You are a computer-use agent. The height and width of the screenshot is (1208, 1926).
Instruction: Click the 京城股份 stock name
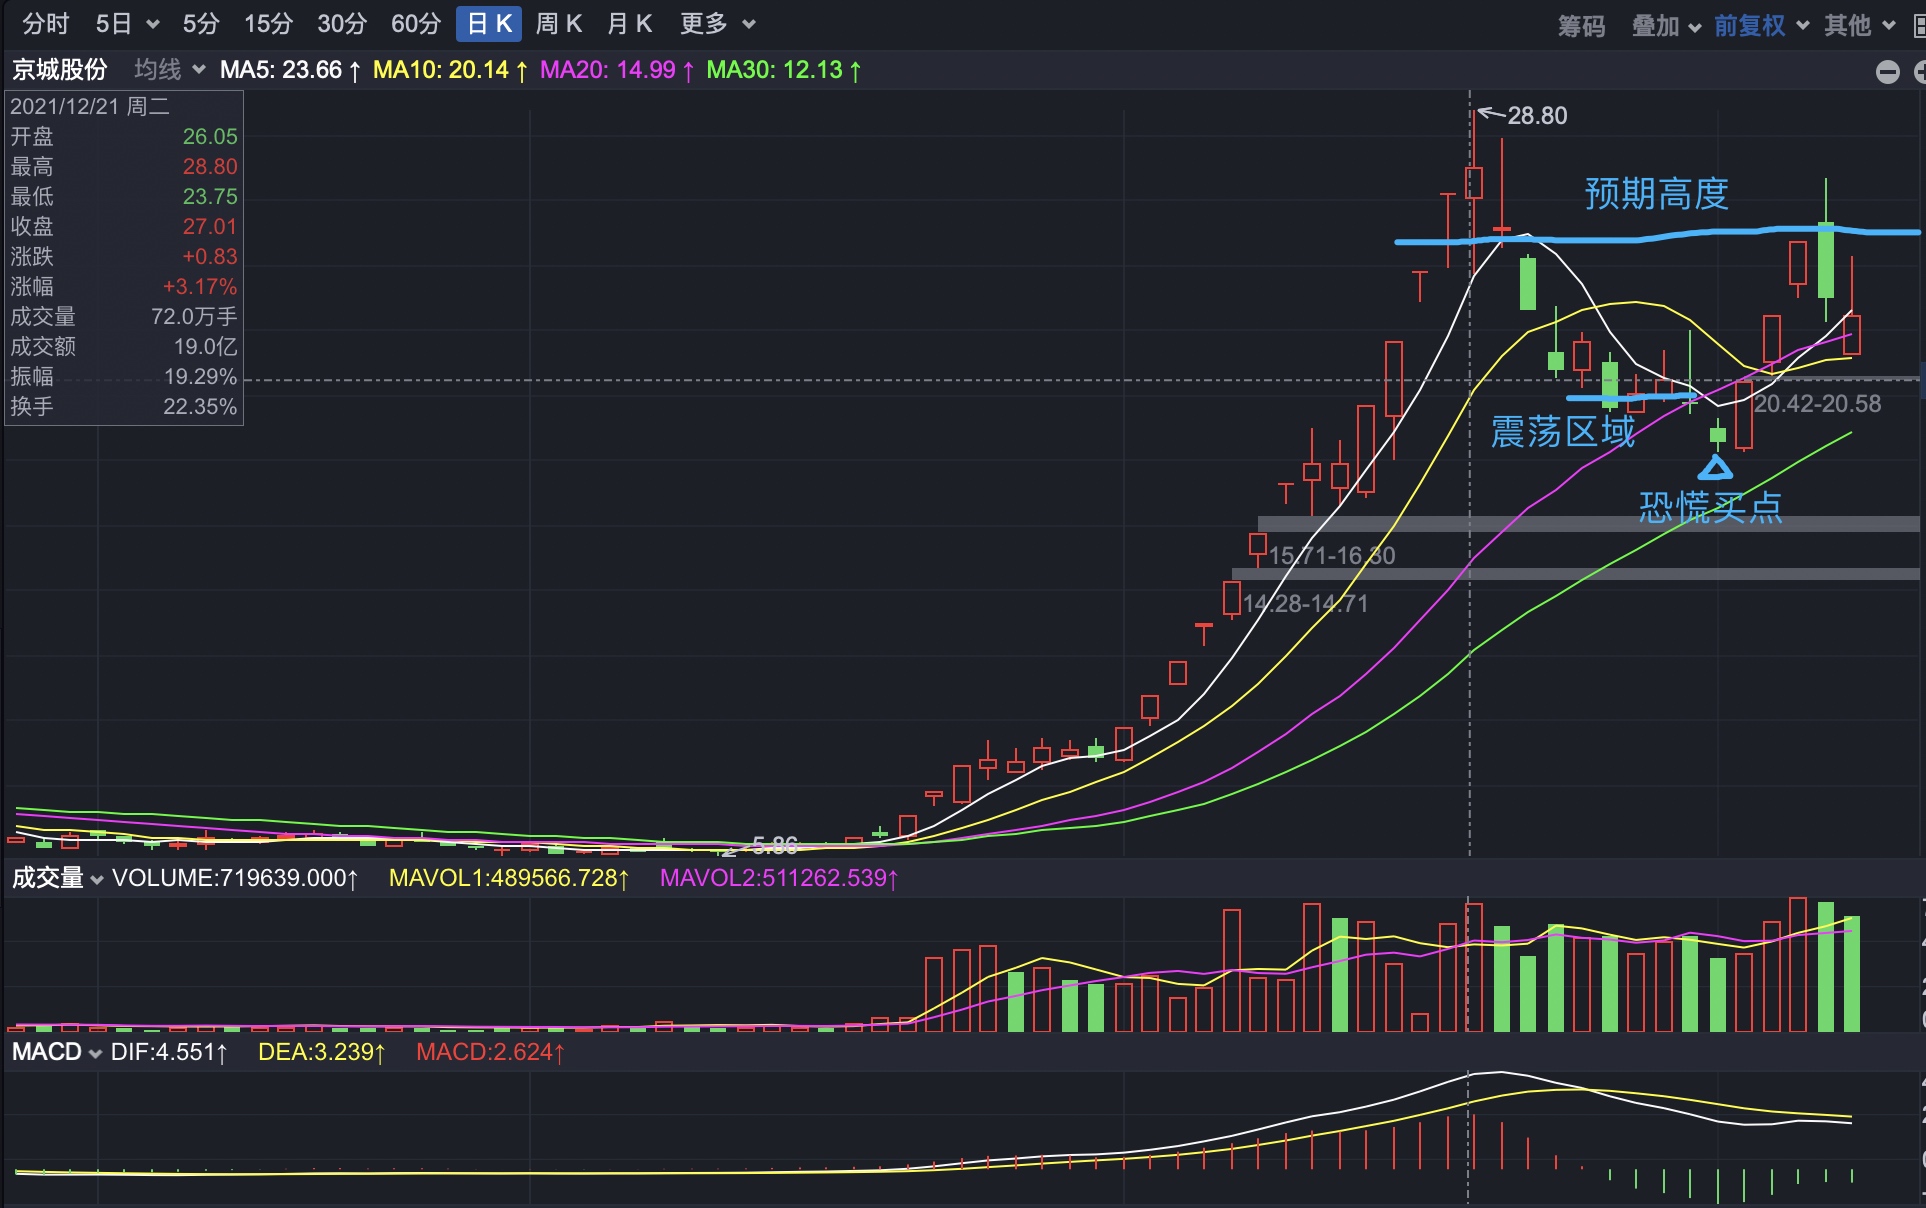(60, 69)
